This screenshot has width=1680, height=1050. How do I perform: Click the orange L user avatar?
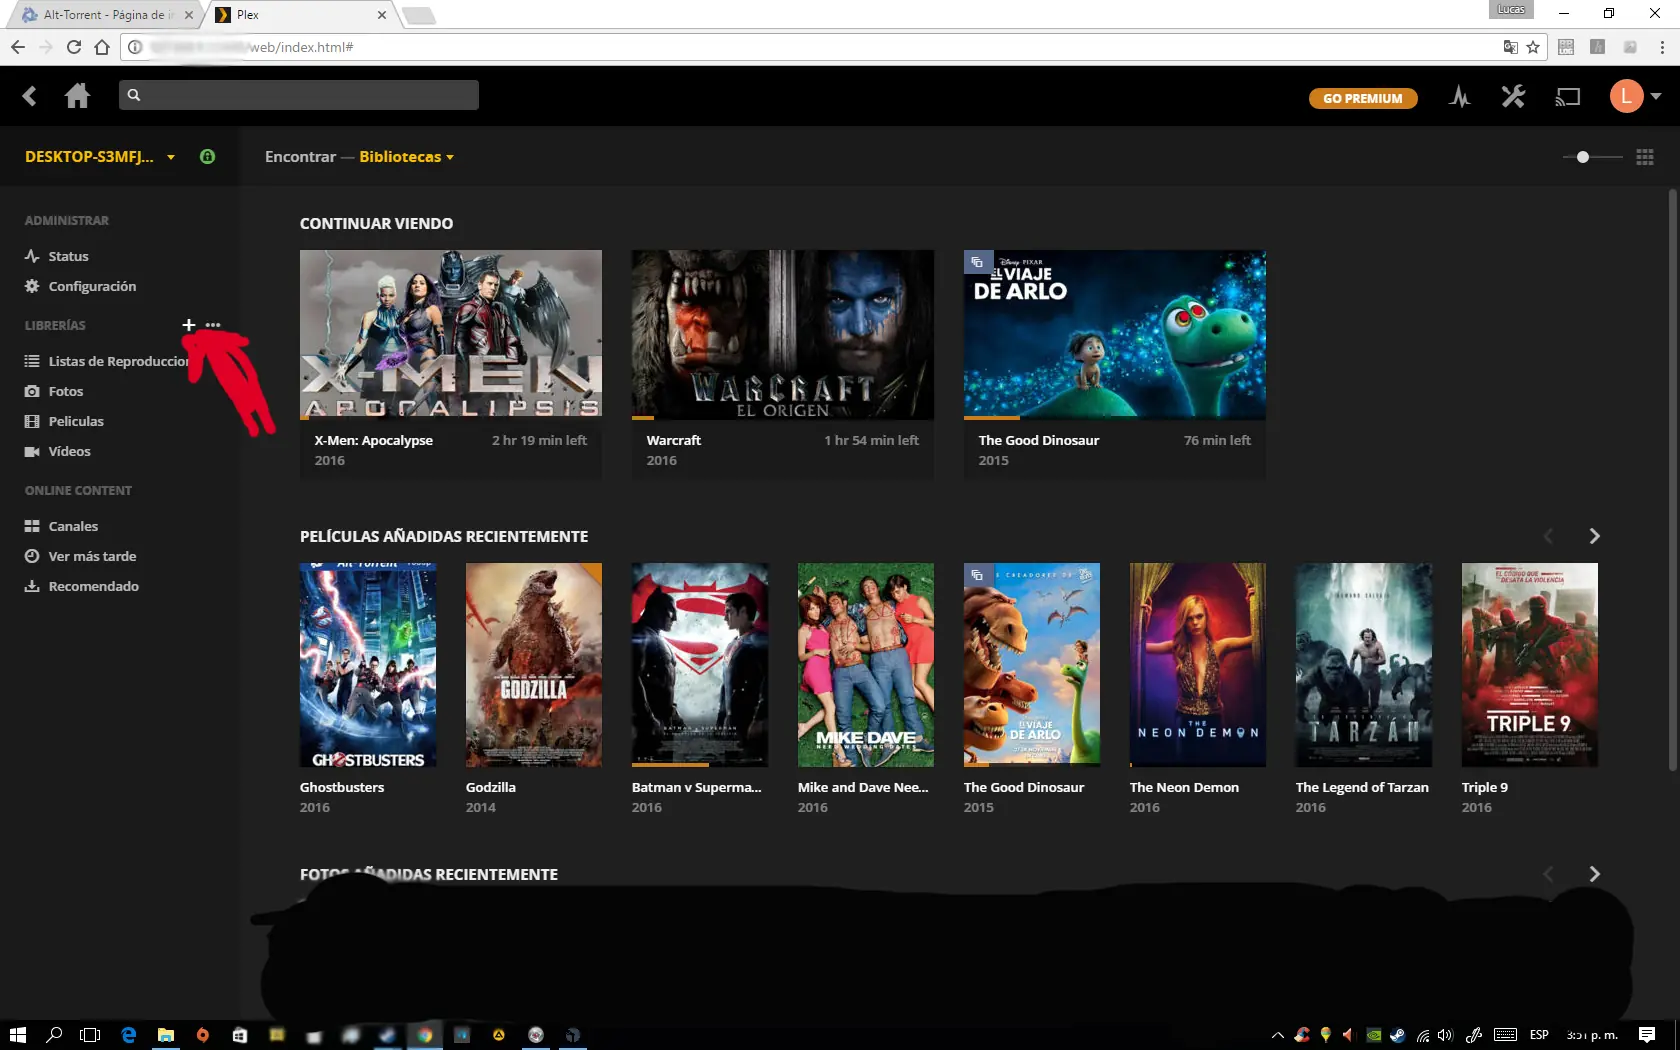pos(1626,96)
